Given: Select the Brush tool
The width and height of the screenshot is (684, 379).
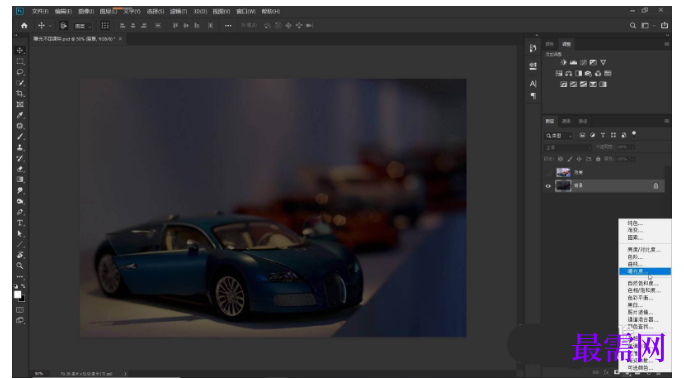Looking at the screenshot, I should pos(20,137).
